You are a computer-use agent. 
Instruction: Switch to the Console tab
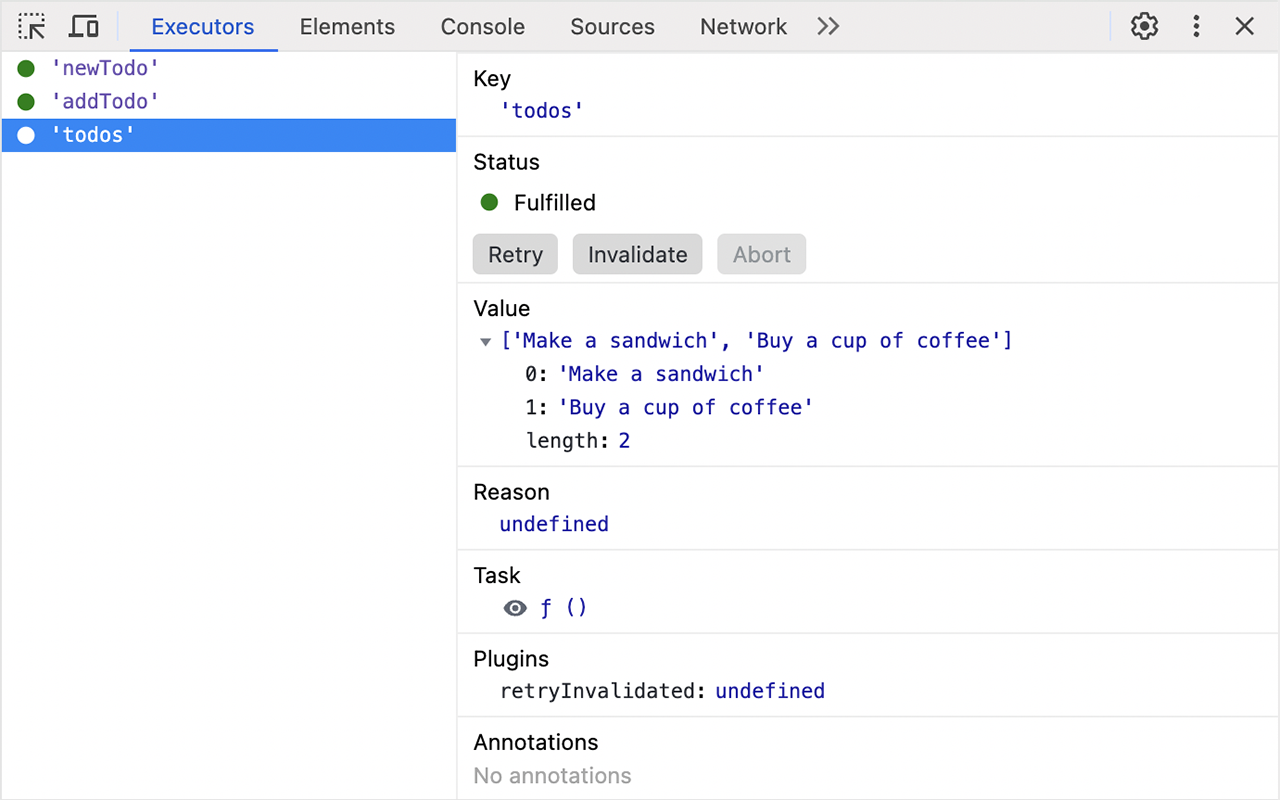click(482, 26)
